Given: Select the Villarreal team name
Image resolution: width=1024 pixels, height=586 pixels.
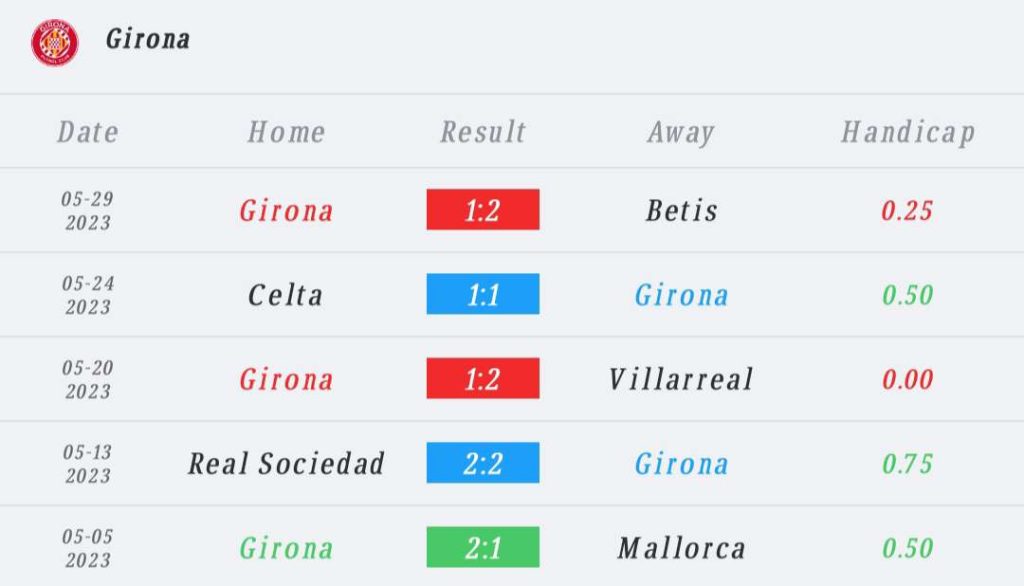Looking at the screenshot, I should click(x=681, y=379).
